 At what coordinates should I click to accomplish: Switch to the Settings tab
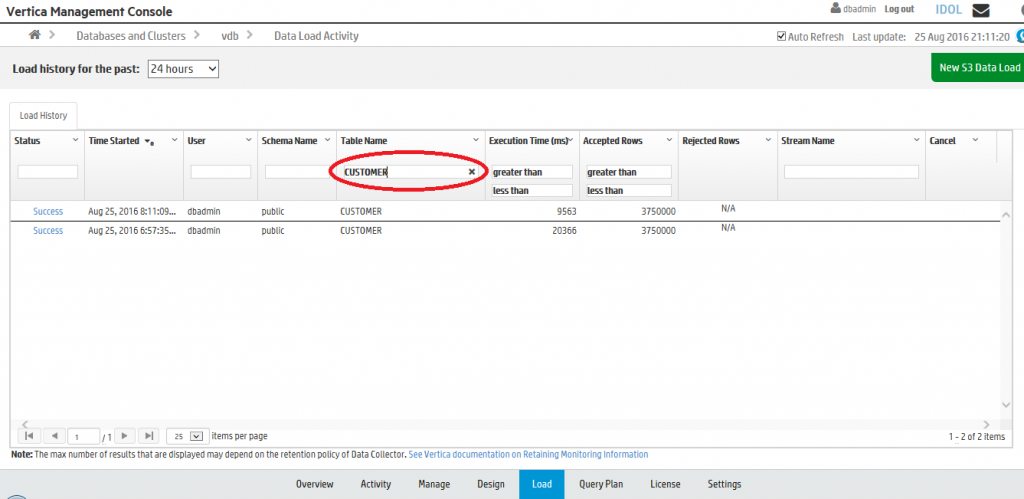click(724, 484)
